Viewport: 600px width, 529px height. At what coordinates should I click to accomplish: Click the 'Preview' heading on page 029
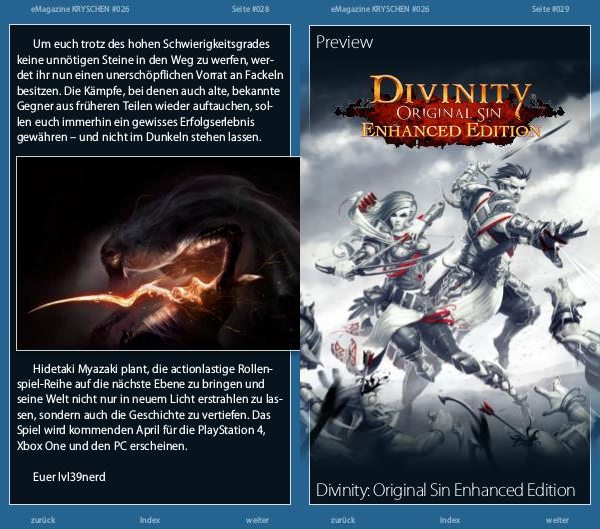344,42
